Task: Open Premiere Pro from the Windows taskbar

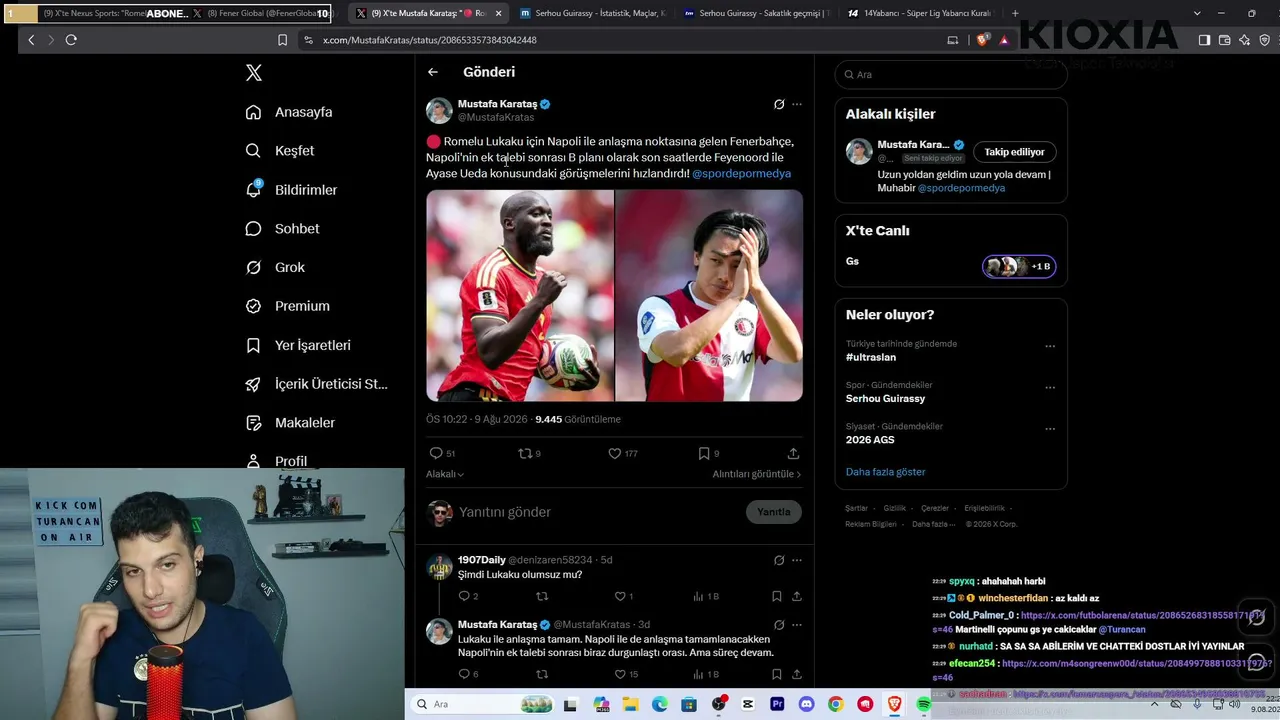Action: [x=777, y=704]
